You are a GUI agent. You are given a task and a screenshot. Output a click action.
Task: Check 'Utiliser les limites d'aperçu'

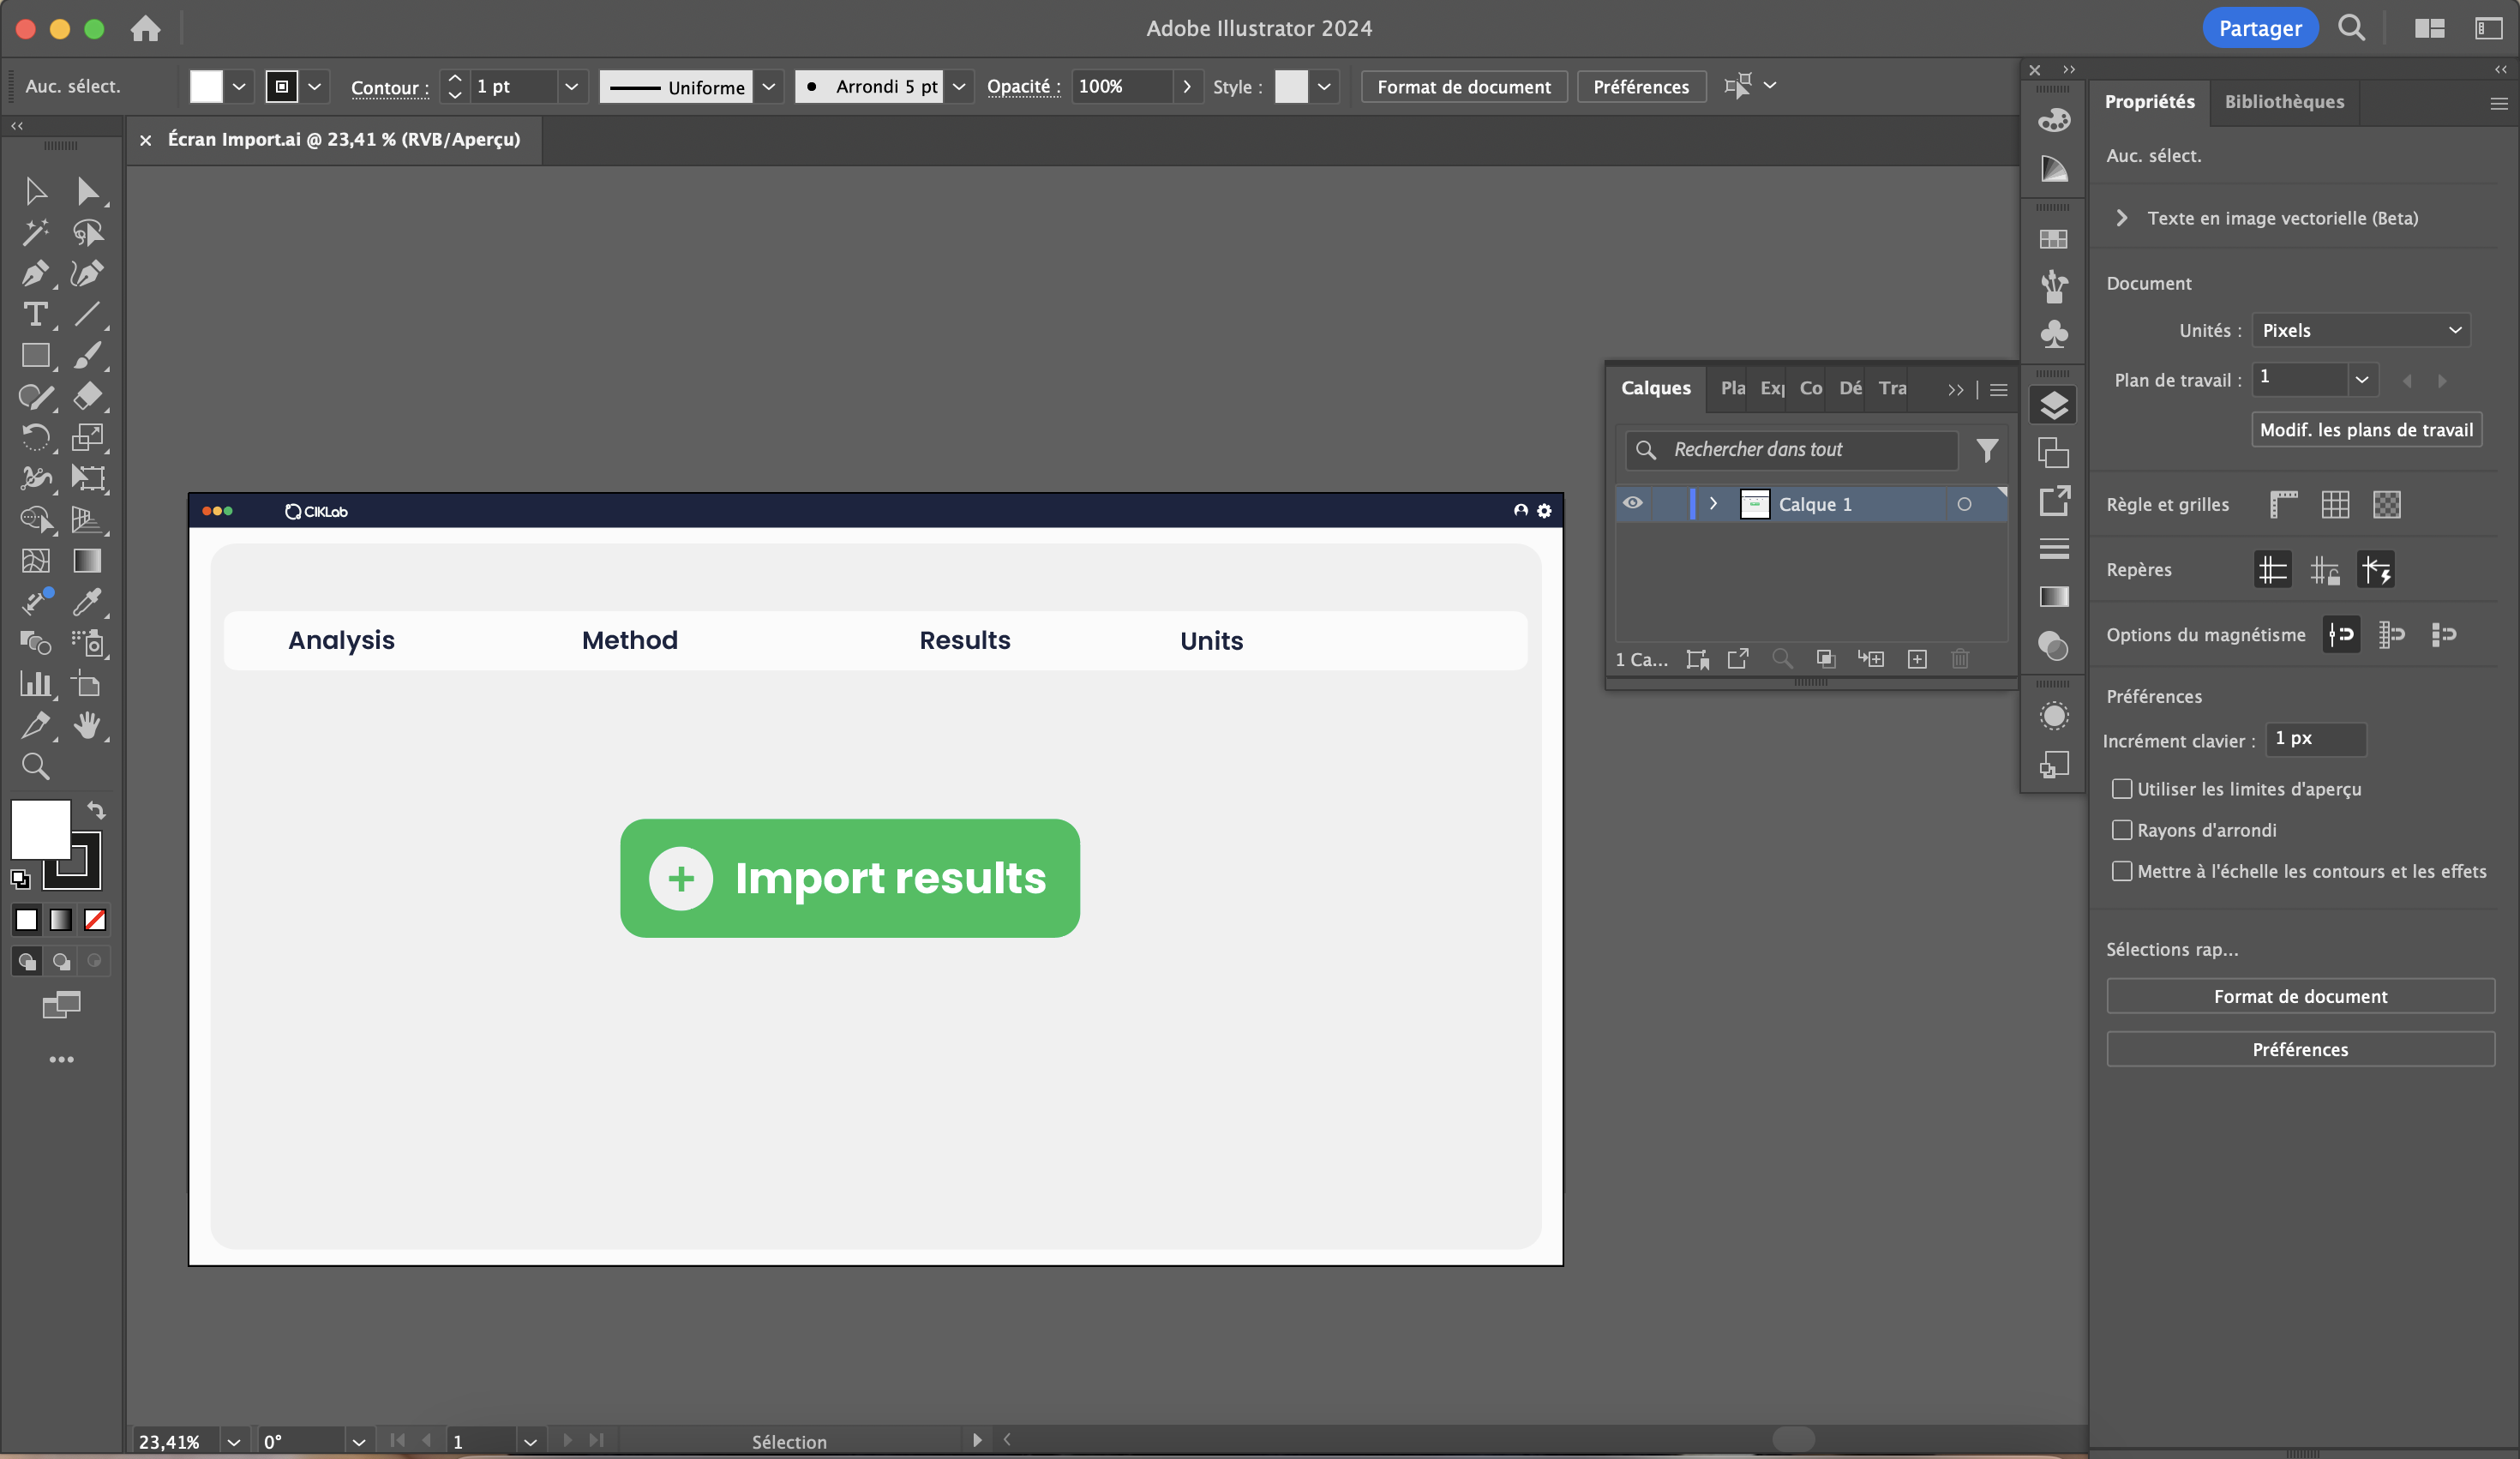point(2121,788)
